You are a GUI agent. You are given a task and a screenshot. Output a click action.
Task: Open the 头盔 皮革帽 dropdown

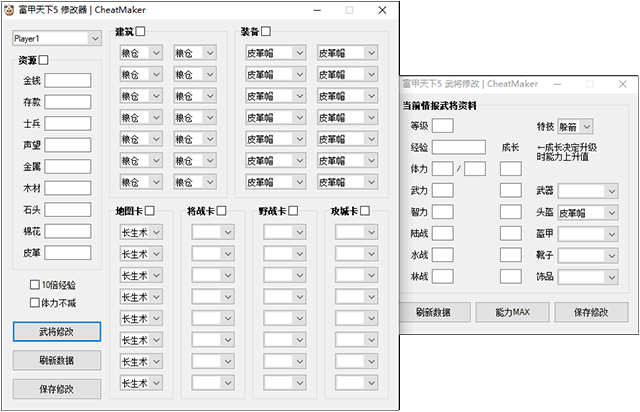coord(588,212)
